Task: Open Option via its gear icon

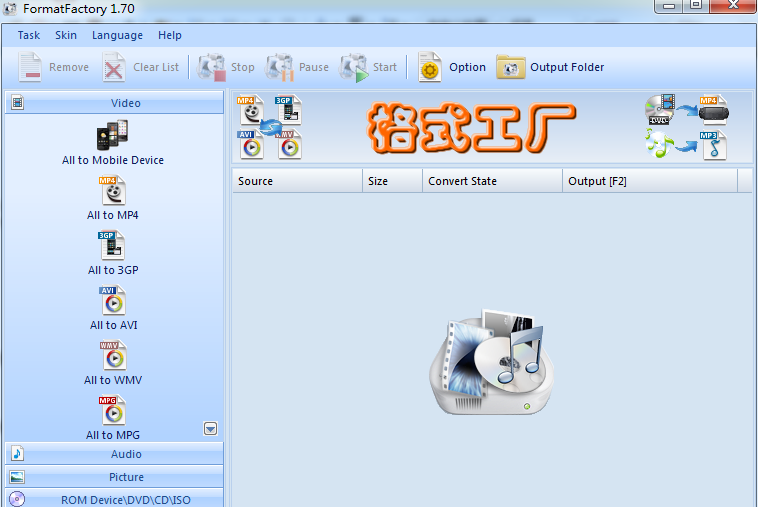Action: click(430, 67)
